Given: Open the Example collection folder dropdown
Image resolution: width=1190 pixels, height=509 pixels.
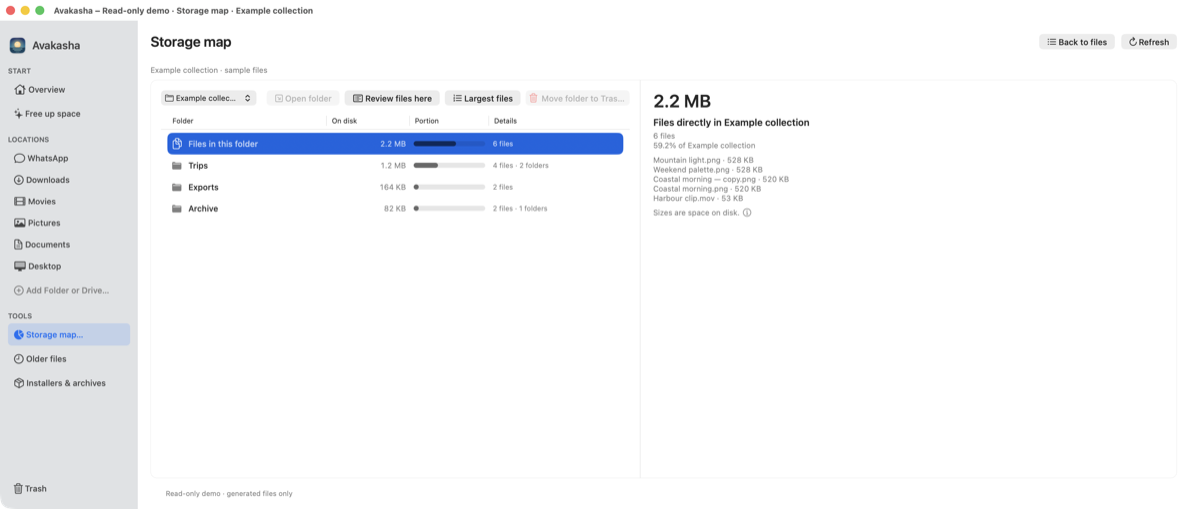Looking at the screenshot, I should [209, 99].
